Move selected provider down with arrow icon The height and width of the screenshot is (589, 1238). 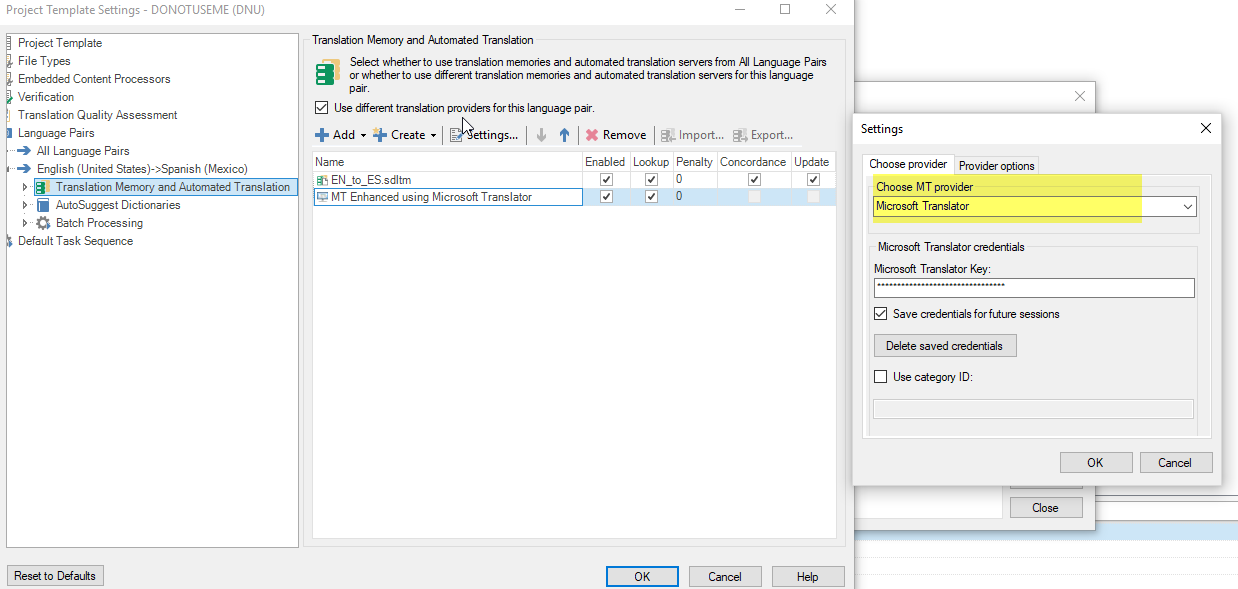click(542, 135)
